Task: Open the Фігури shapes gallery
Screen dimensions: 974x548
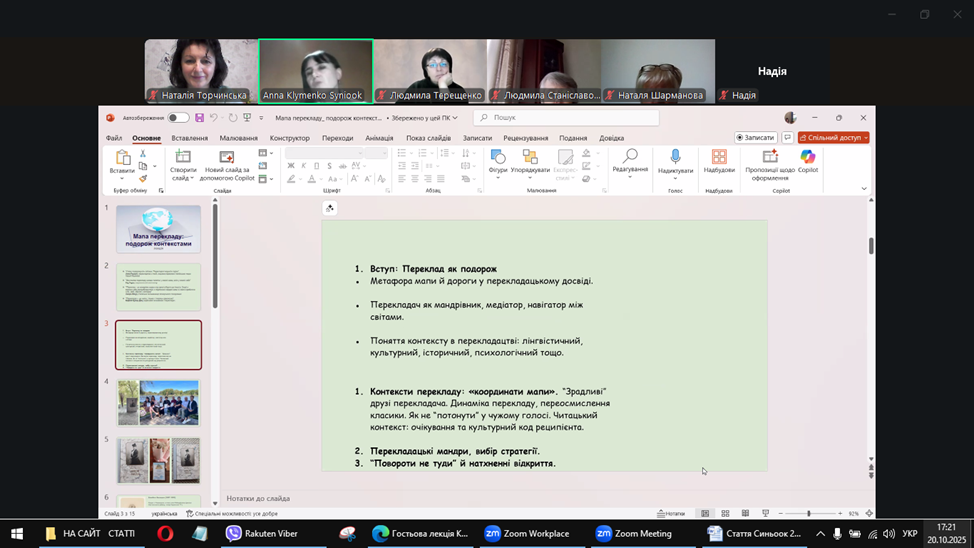Action: 498,161
